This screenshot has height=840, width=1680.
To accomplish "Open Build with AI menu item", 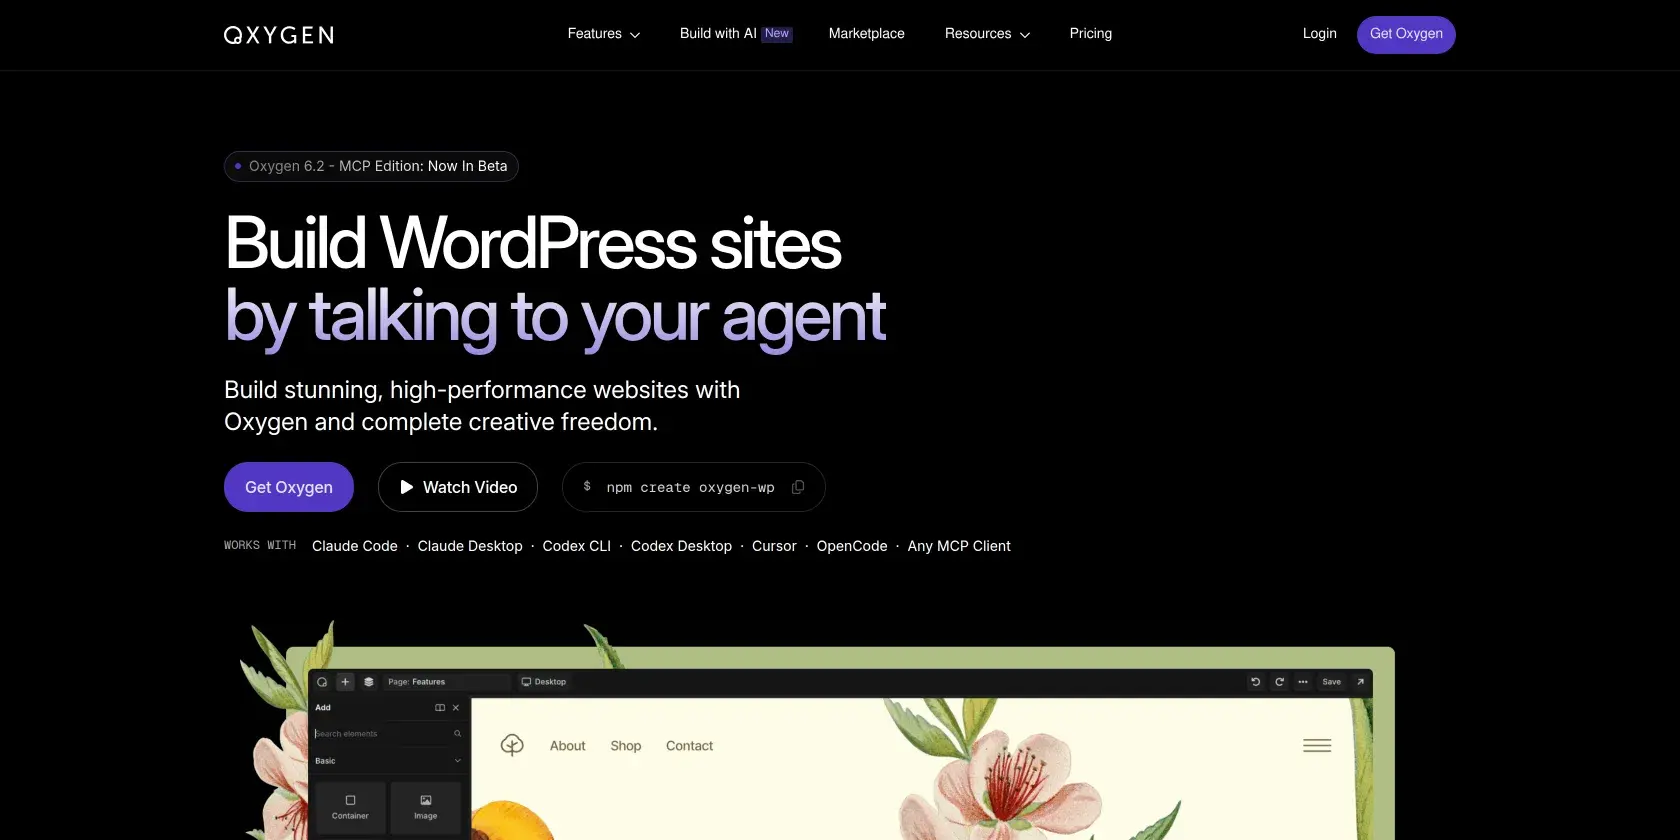I will click(736, 34).
